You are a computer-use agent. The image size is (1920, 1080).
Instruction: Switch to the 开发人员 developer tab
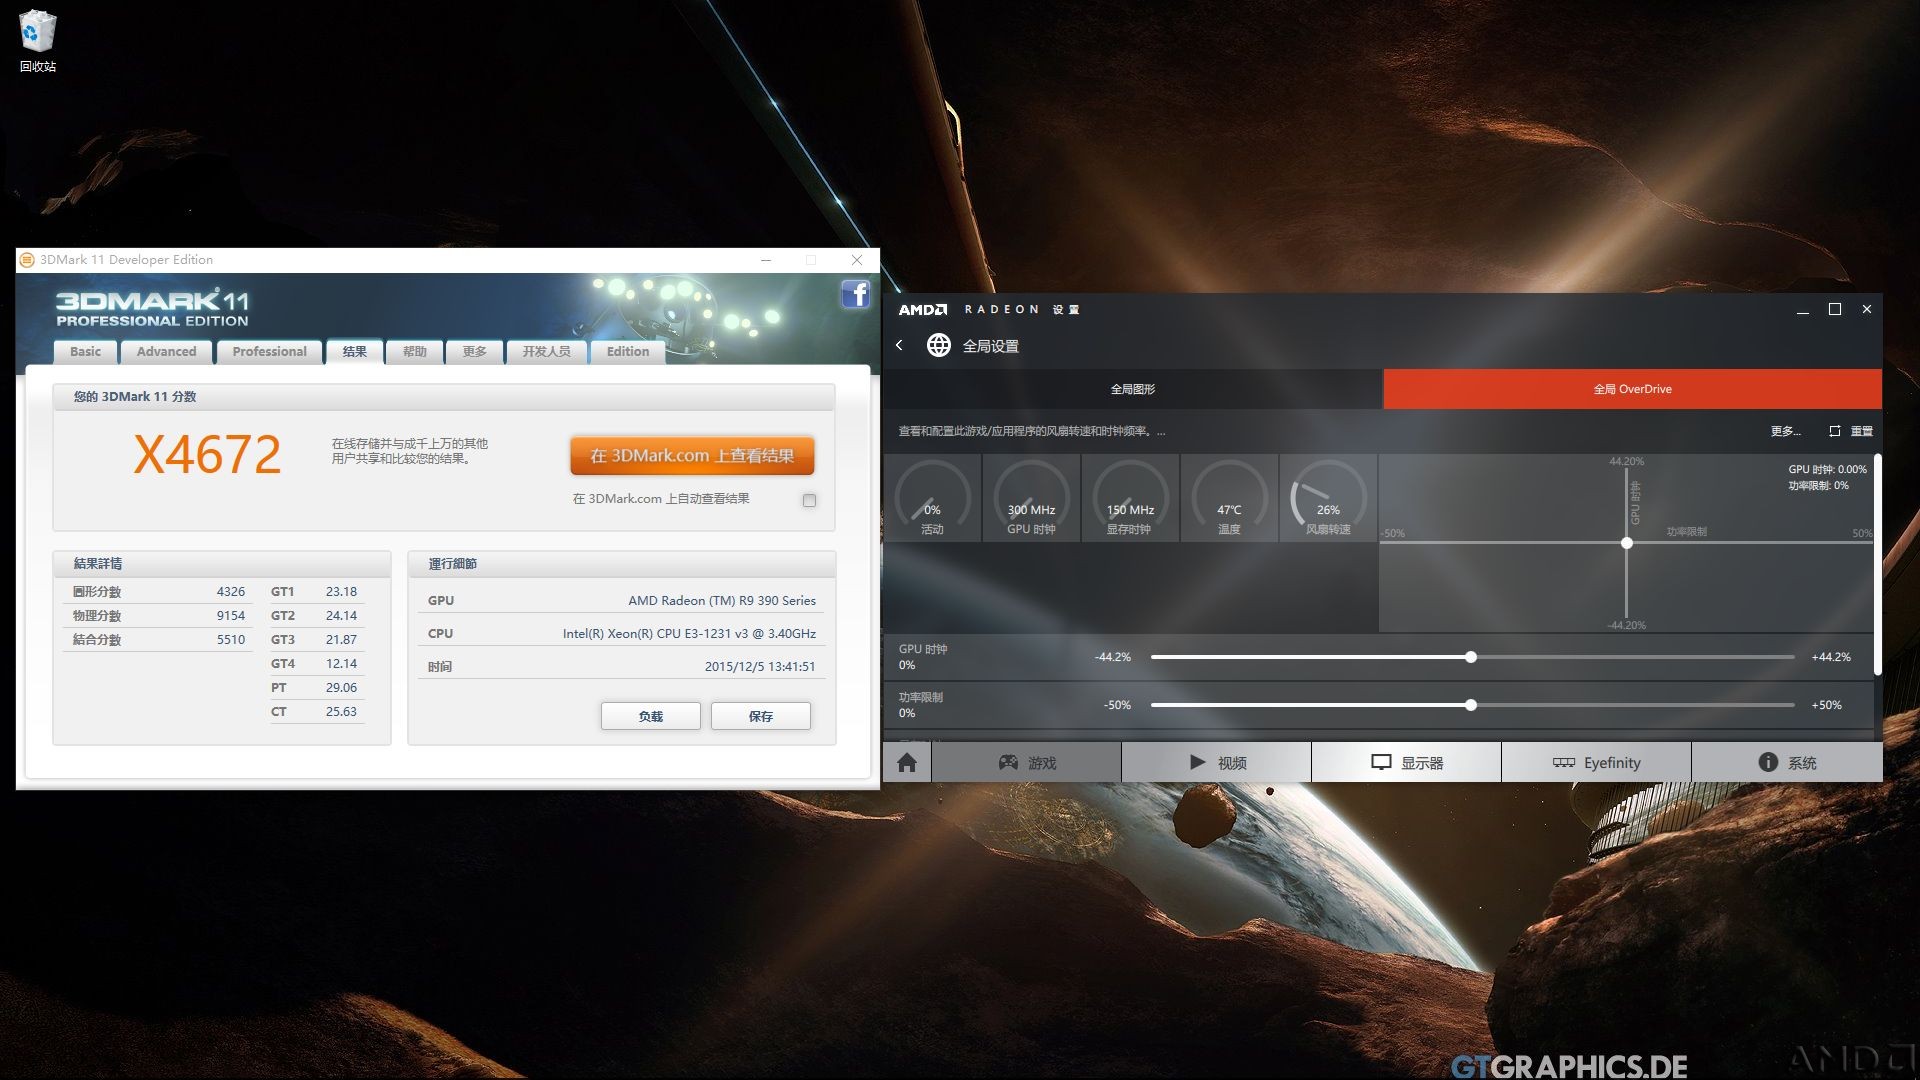coord(546,352)
